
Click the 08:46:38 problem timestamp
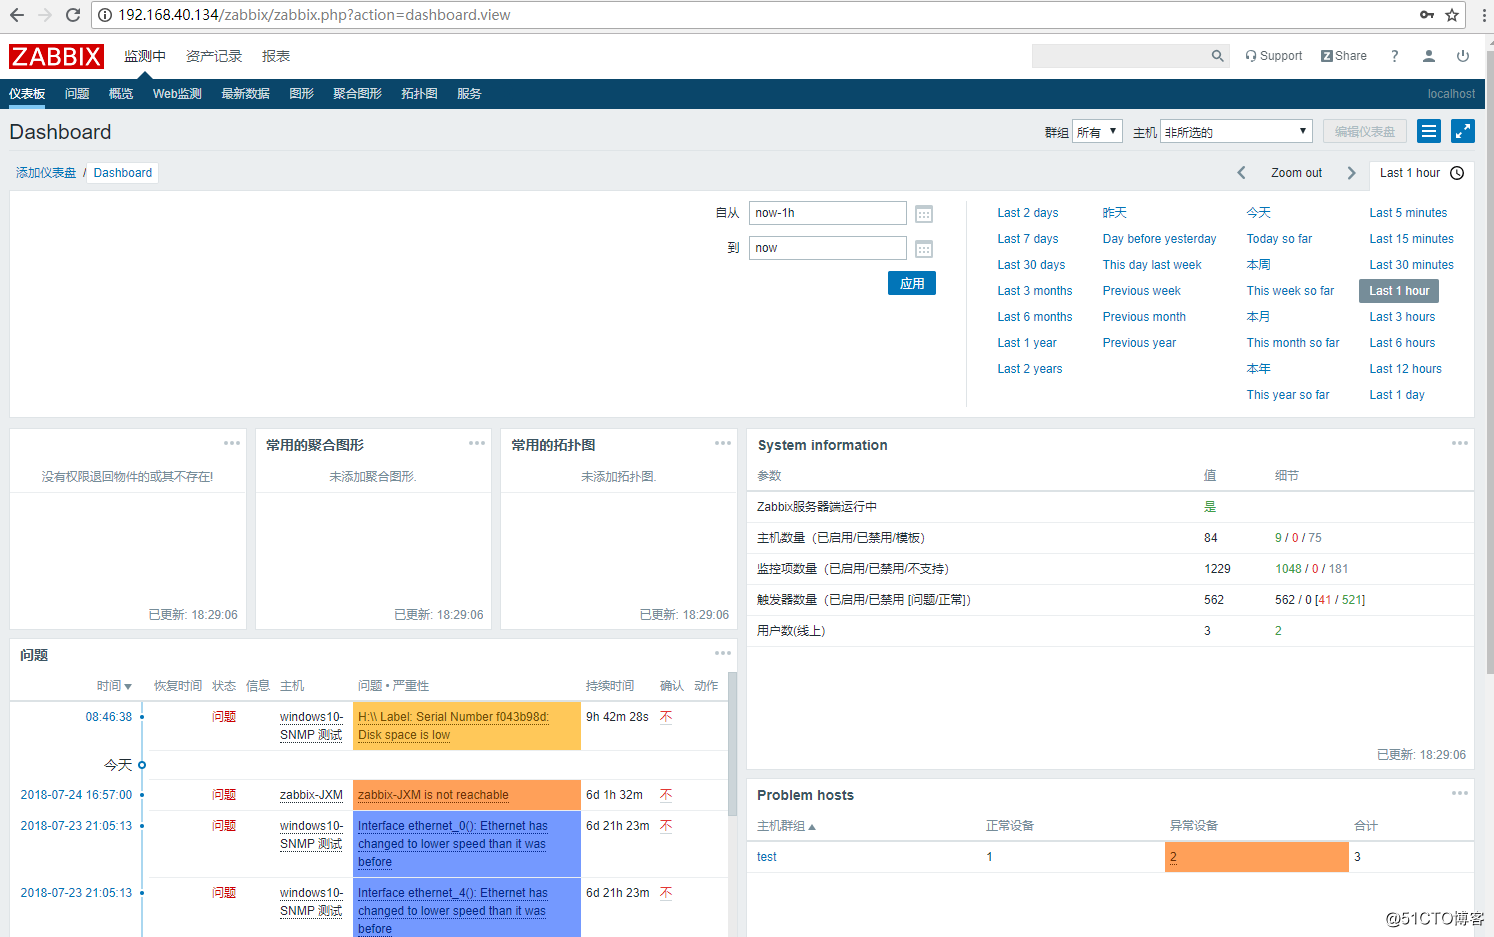pyautogui.click(x=108, y=717)
